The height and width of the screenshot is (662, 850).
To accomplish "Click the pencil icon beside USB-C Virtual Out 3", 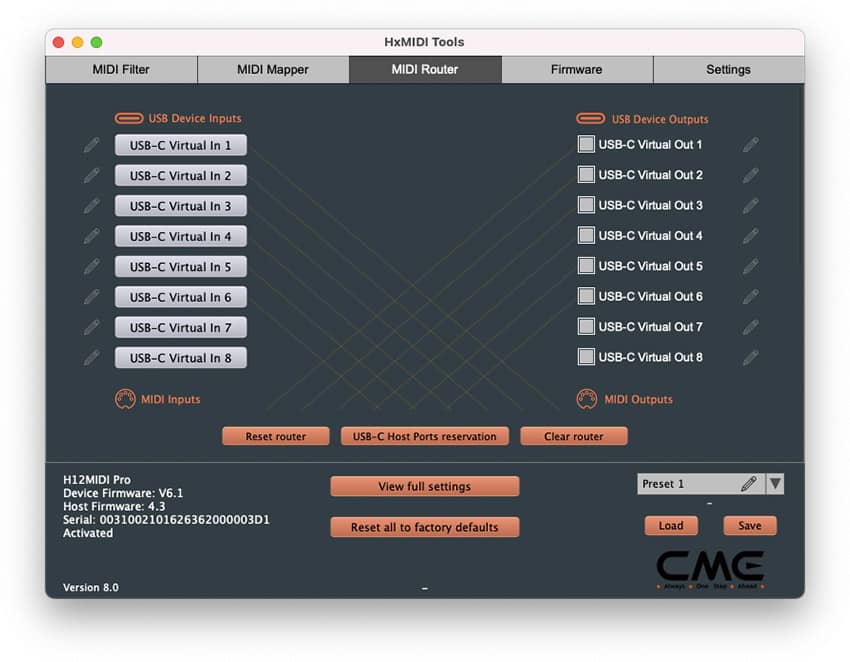I will click(751, 205).
